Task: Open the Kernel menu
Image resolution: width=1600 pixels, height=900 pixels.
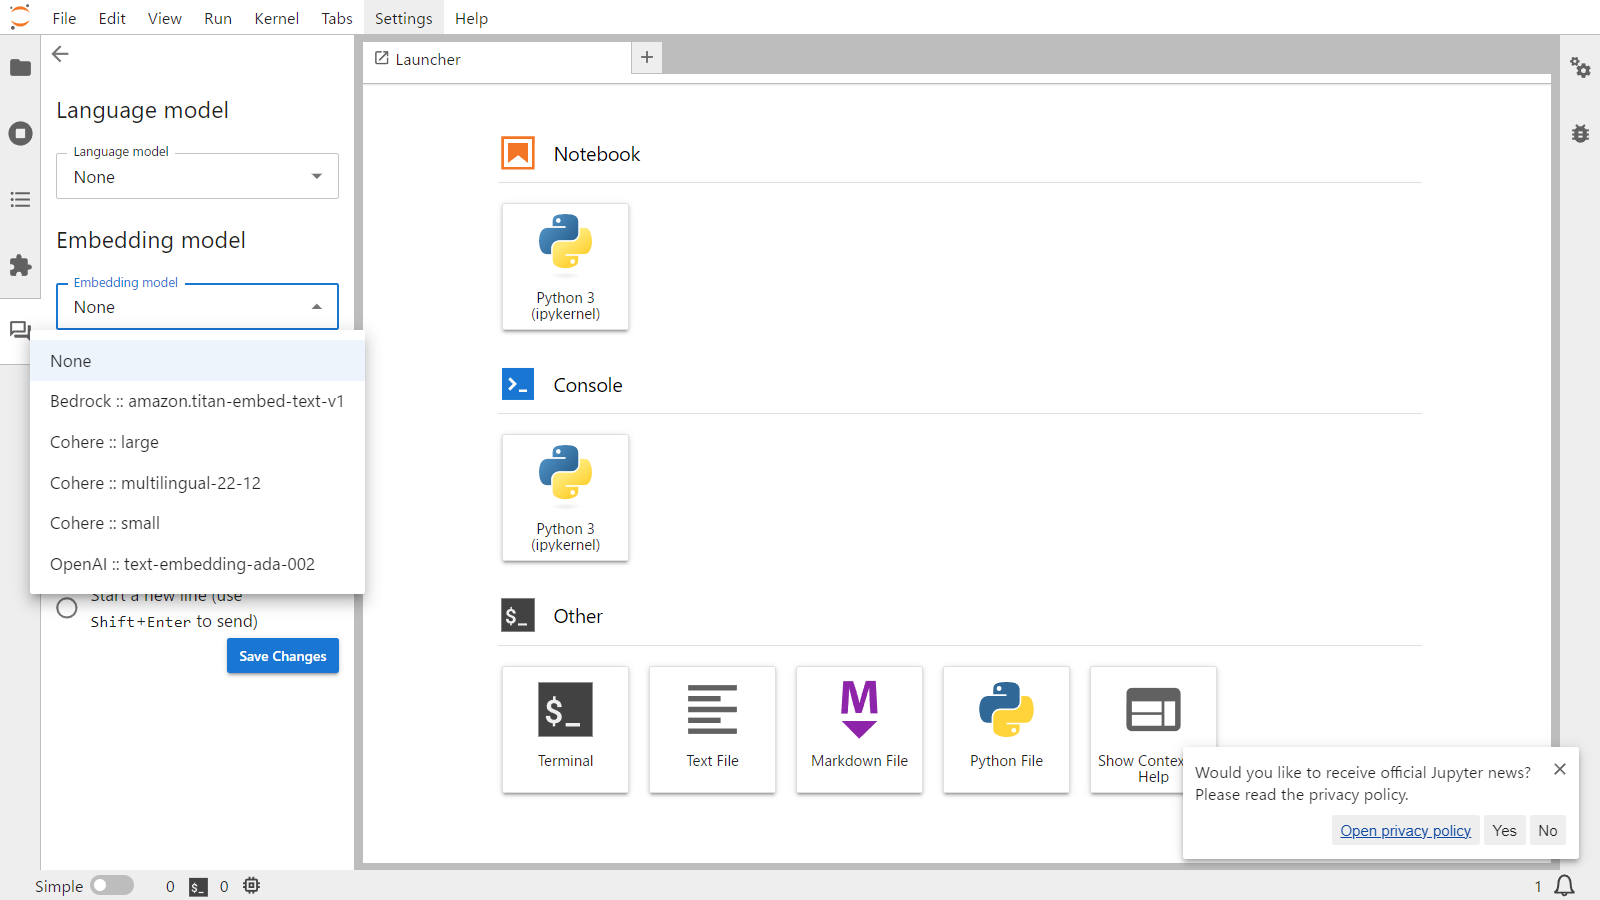Action: [x=276, y=18]
